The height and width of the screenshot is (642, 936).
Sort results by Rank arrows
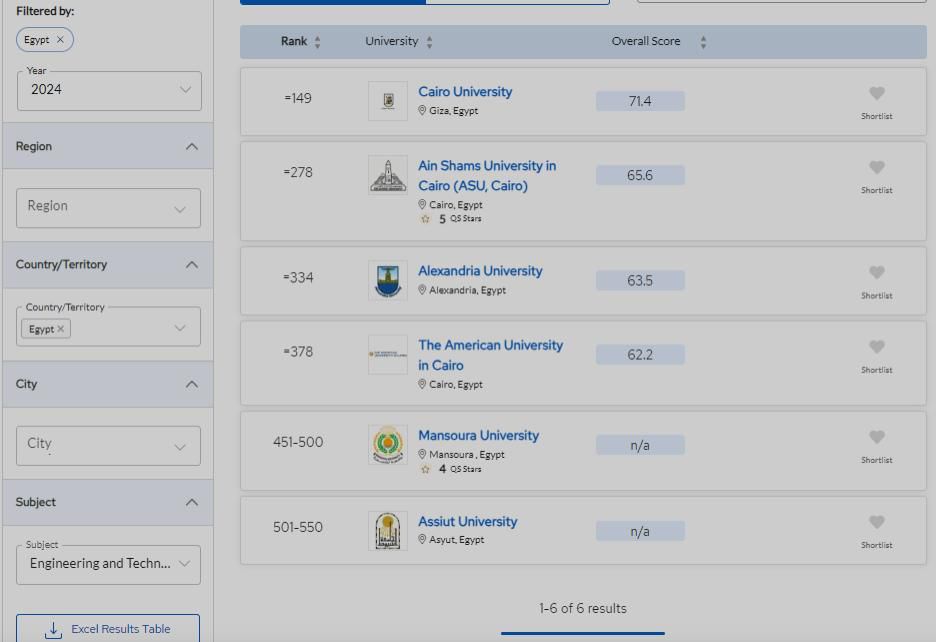click(x=317, y=42)
